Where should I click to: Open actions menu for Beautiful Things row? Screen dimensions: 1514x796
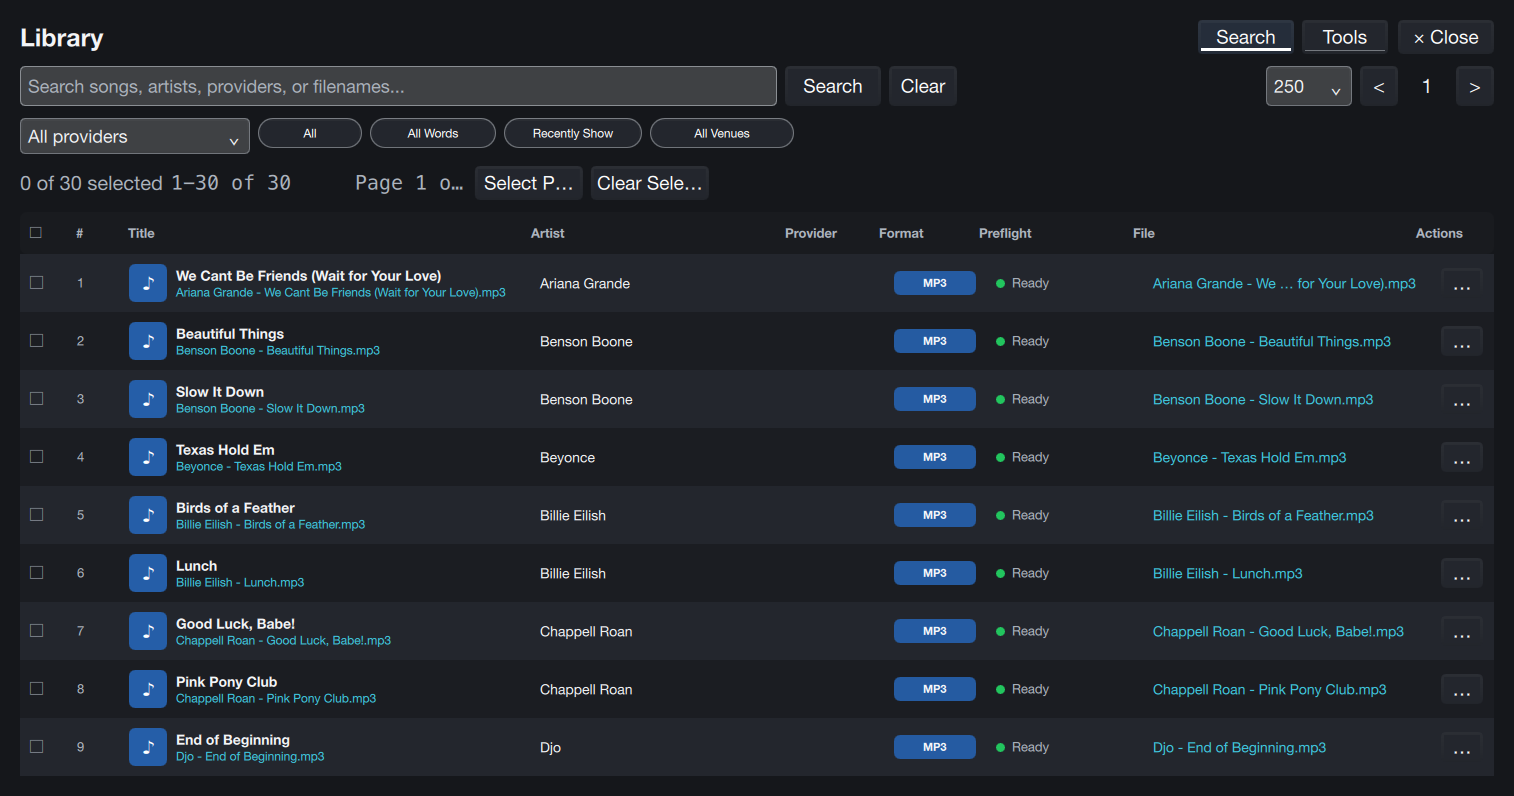(1461, 342)
